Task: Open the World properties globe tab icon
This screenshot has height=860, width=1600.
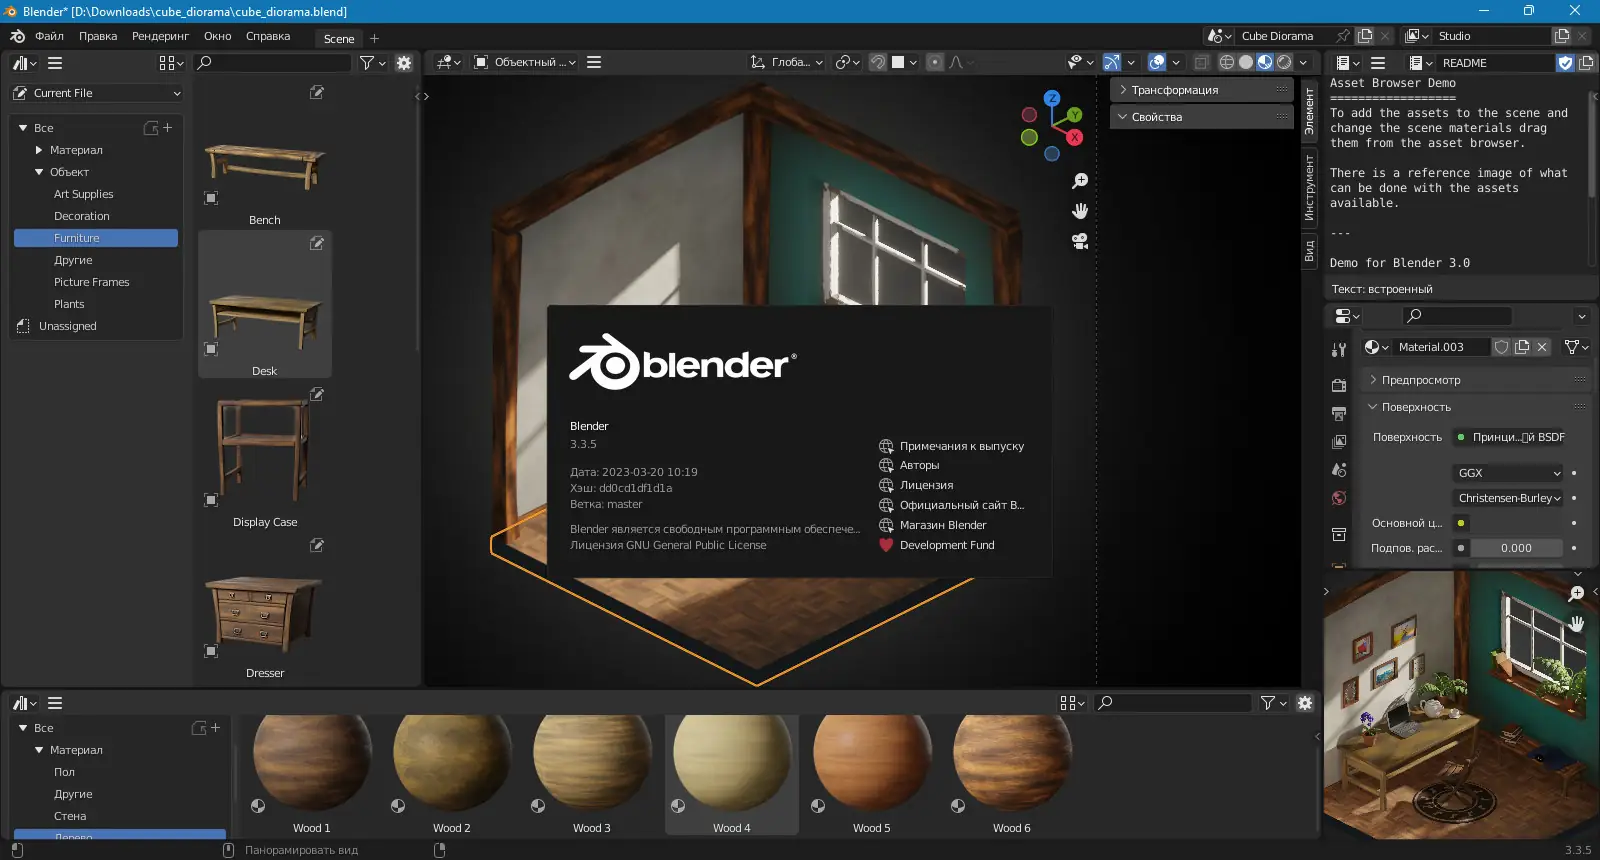Action: [1339, 498]
